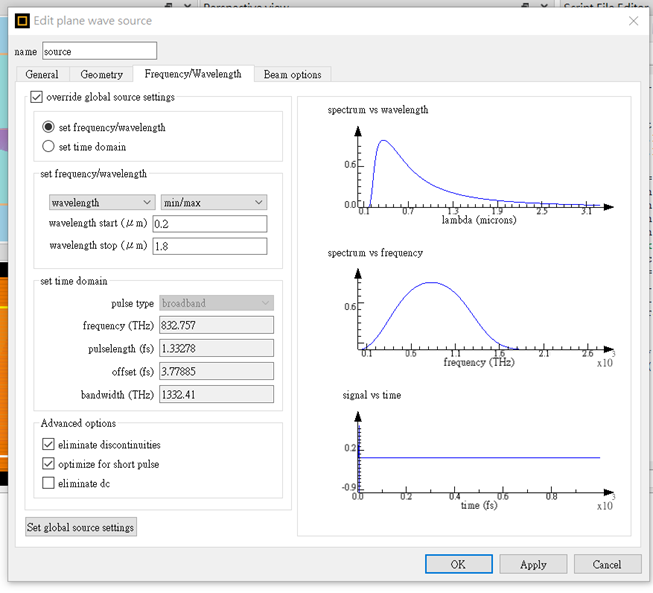Cancel the source edit dialog
This screenshot has width=653, height=593.
tap(607, 564)
